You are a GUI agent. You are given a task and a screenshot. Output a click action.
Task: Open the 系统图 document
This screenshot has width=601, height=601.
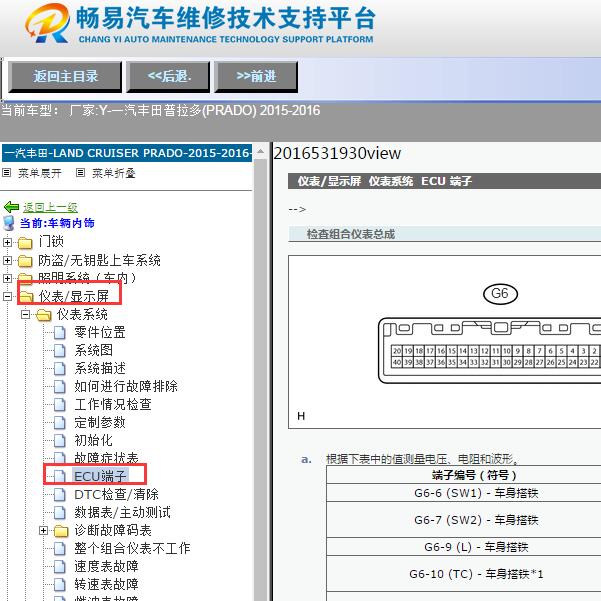click(94, 350)
